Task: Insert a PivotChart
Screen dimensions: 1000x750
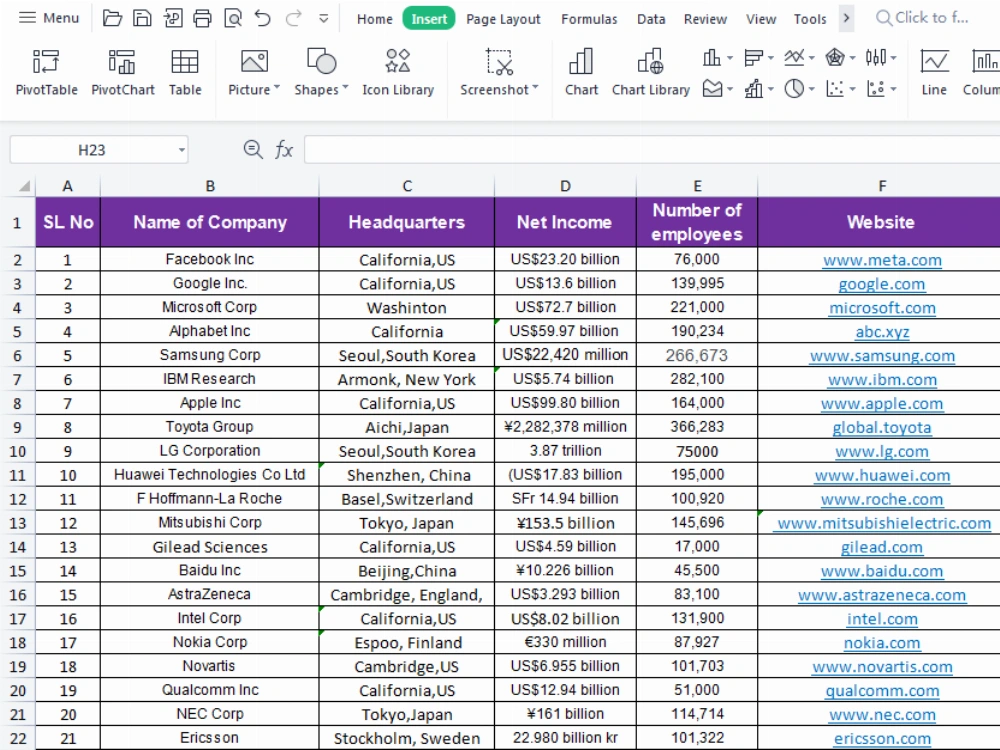Action: tap(122, 73)
